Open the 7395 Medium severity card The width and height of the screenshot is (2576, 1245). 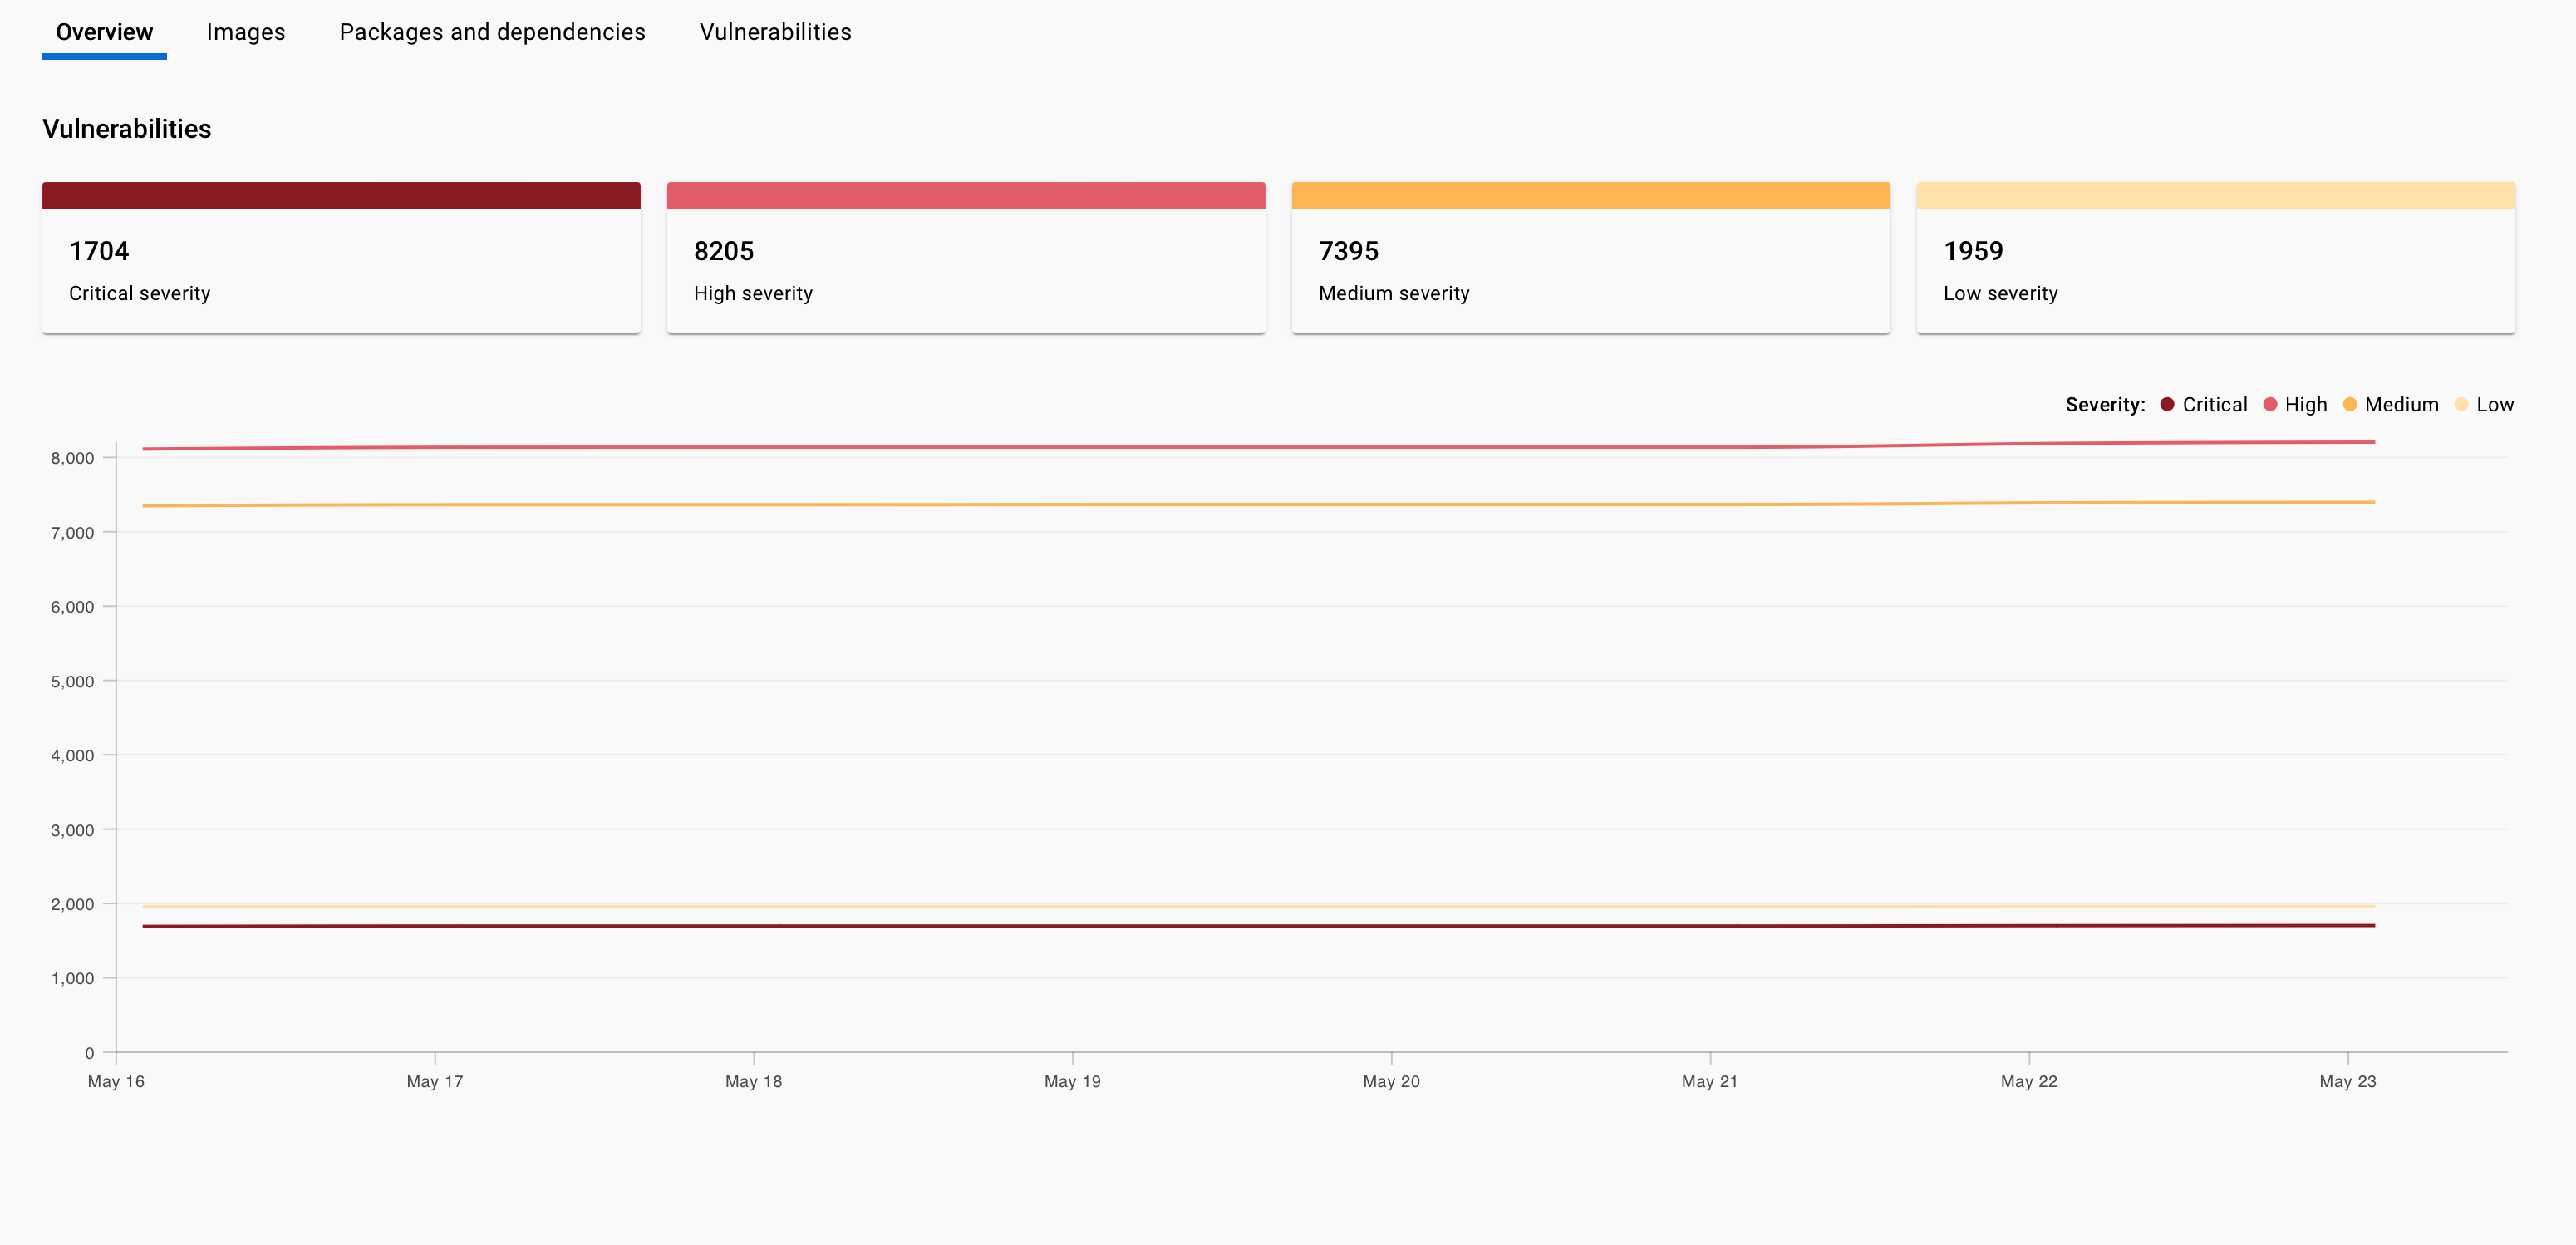1591,258
